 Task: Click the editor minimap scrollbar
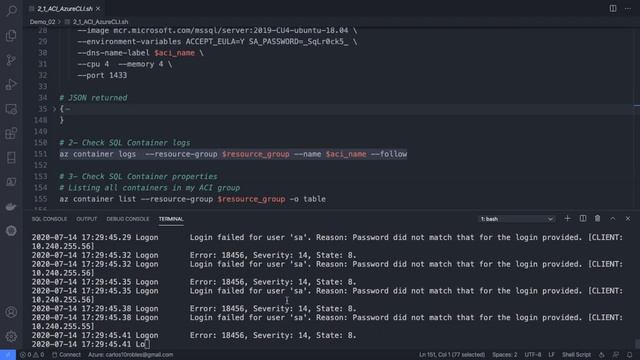pos(637,106)
